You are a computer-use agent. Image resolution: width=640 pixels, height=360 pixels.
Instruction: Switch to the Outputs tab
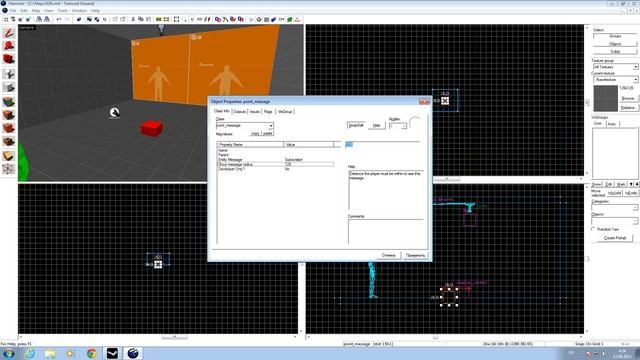[x=239, y=111]
